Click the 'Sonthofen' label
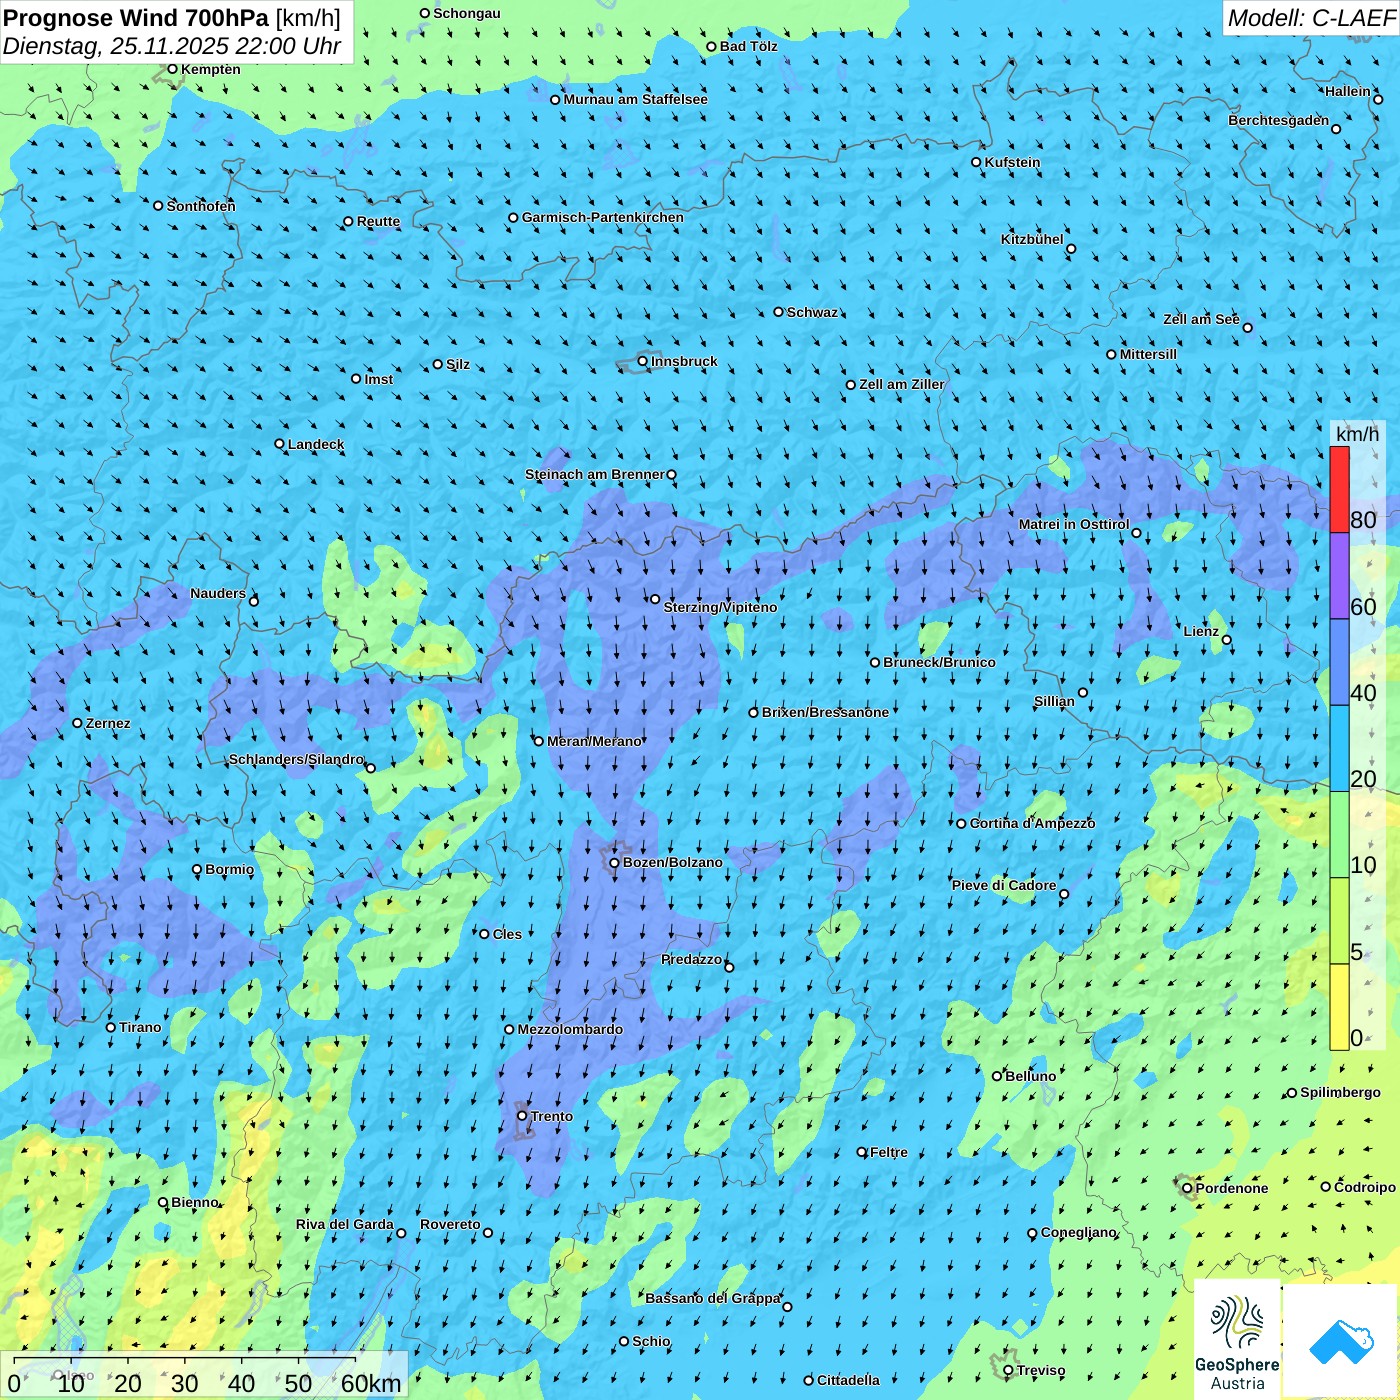The image size is (1400, 1400). (x=201, y=206)
